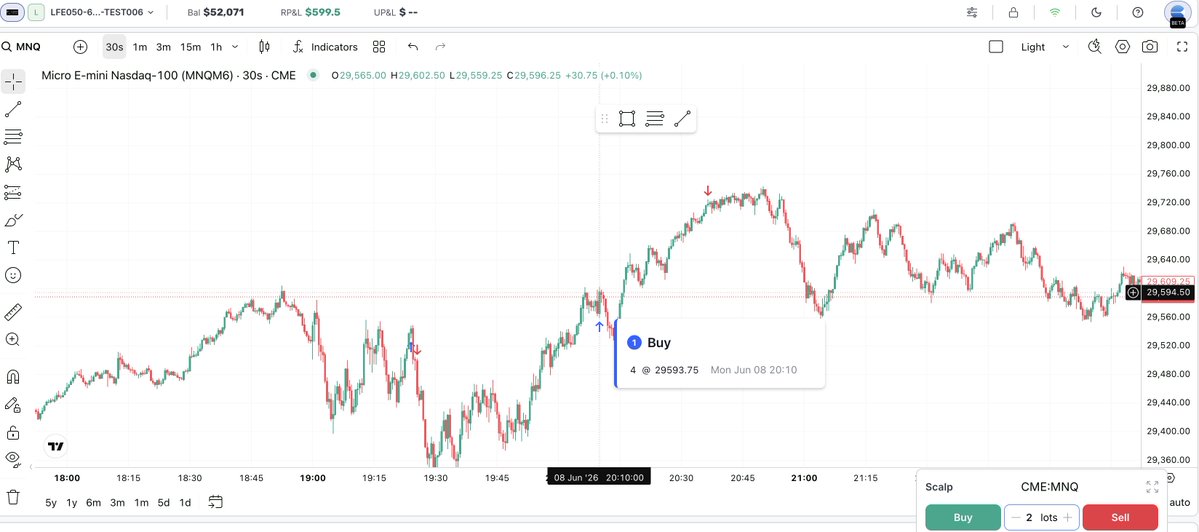Select the Text annotation tool
This screenshot has width=1199, height=532.
(x=13, y=248)
